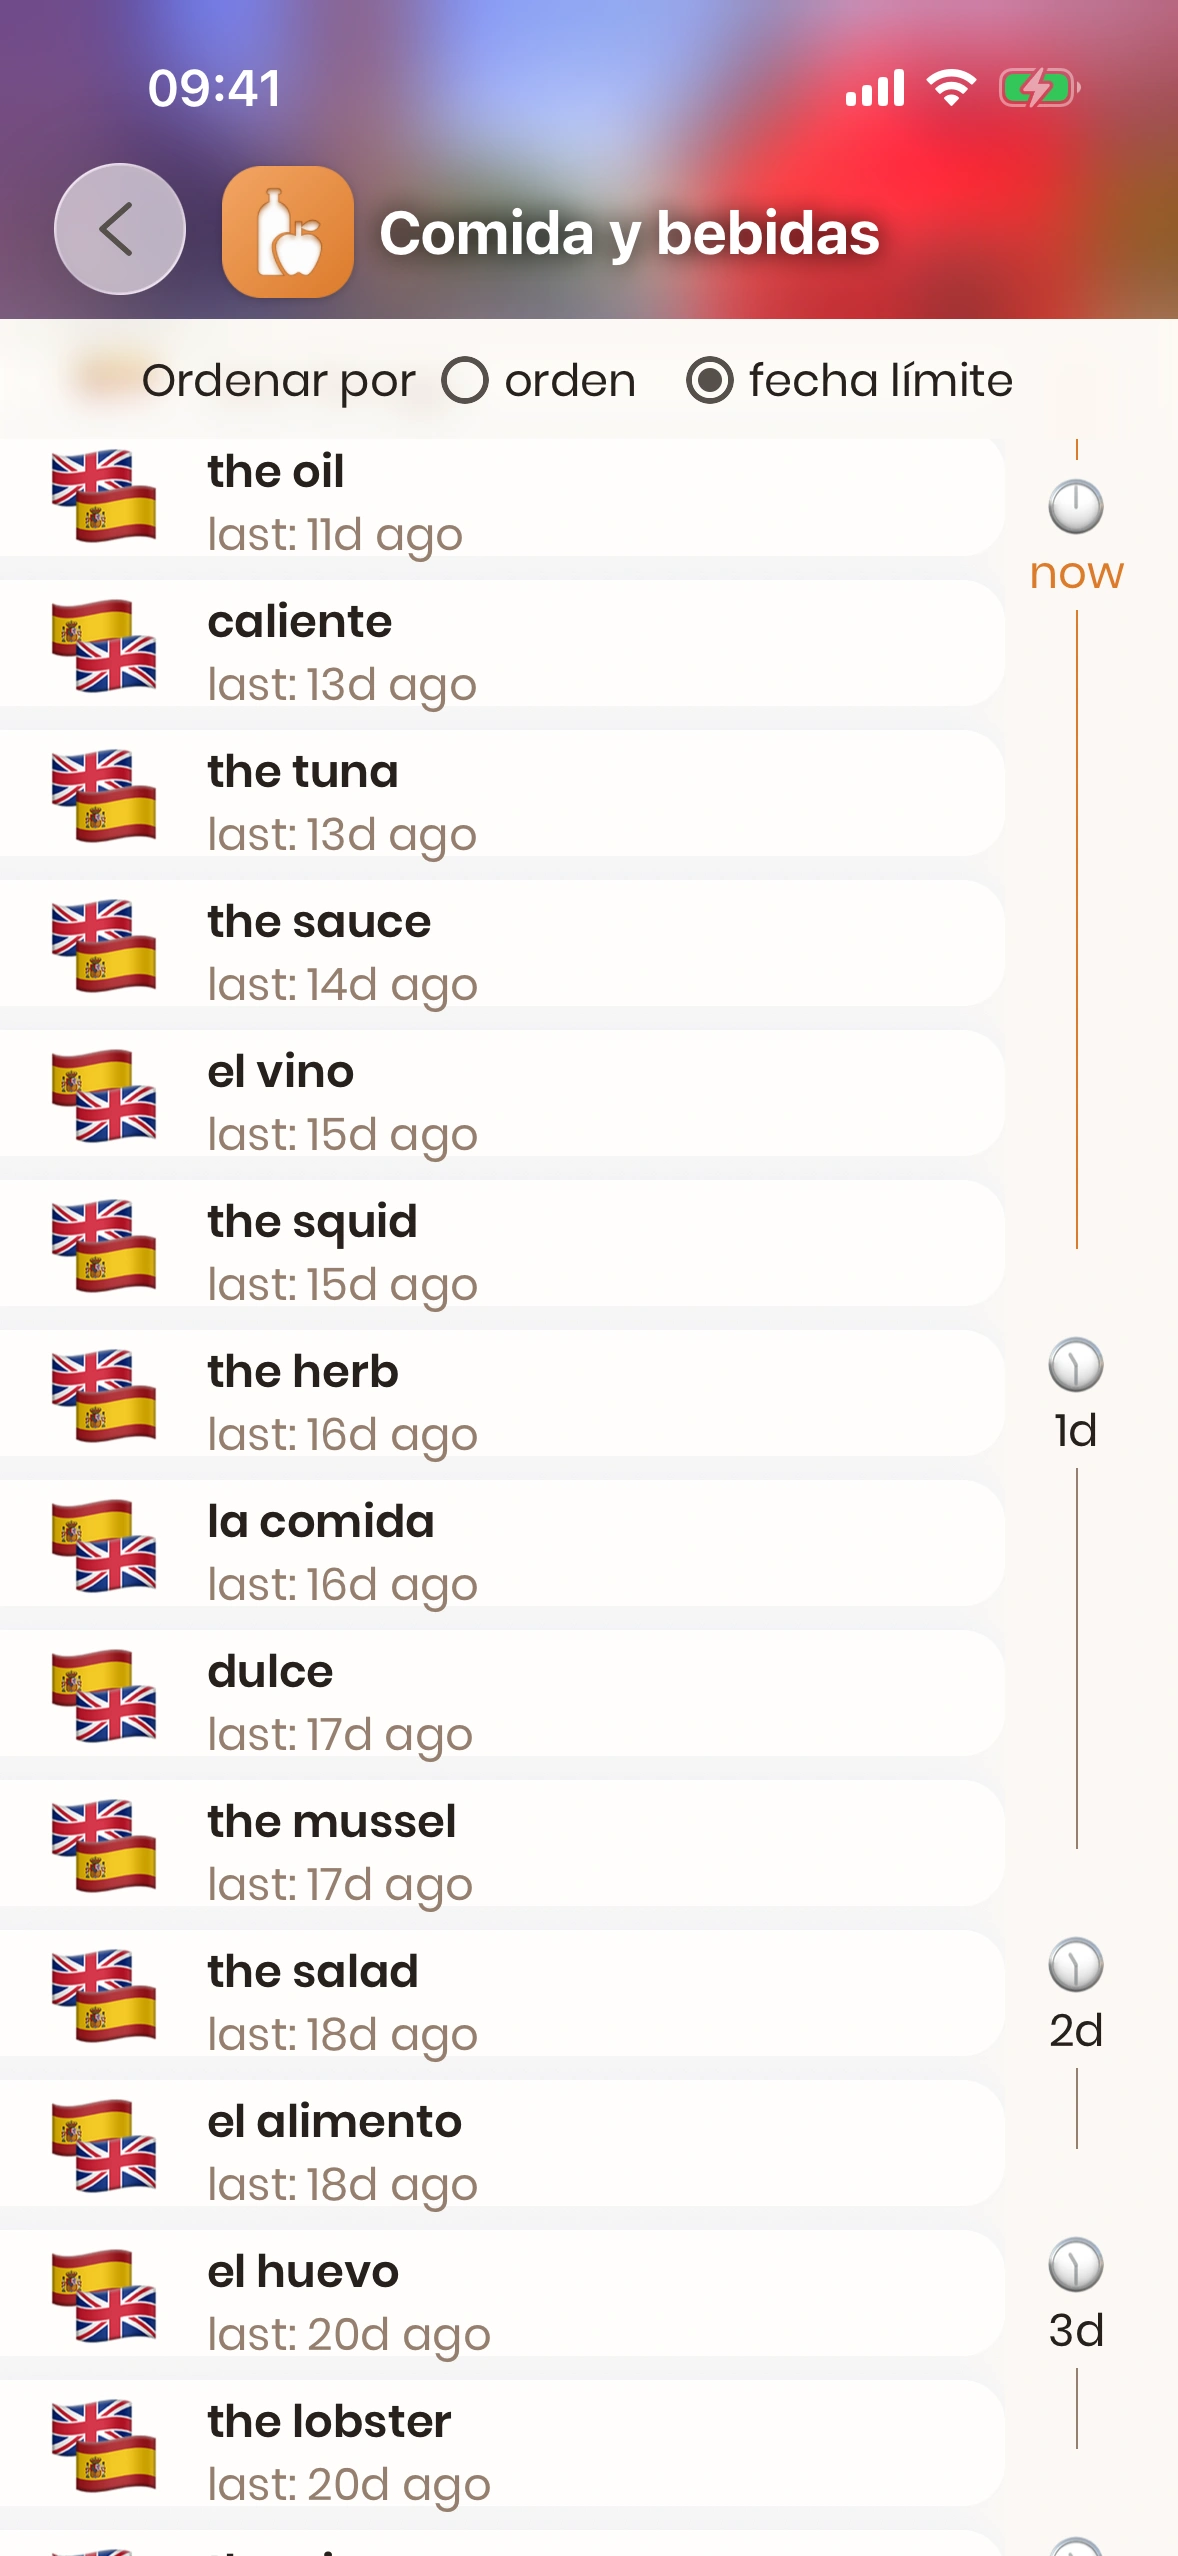The width and height of the screenshot is (1178, 2556).
Task: Tap the flag icon beside 'caliente'
Action: 104,646
